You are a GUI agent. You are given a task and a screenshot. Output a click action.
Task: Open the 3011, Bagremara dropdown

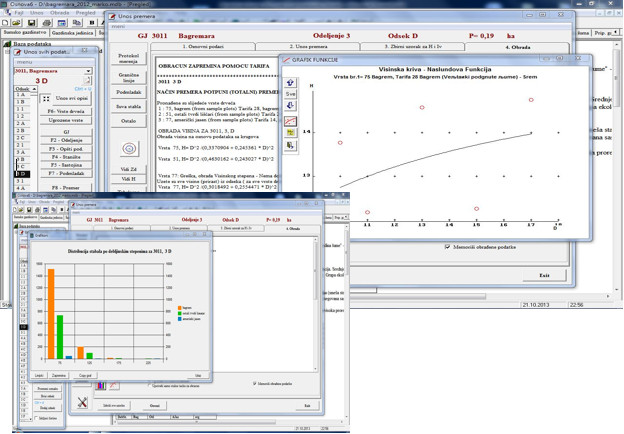click(88, 71)
